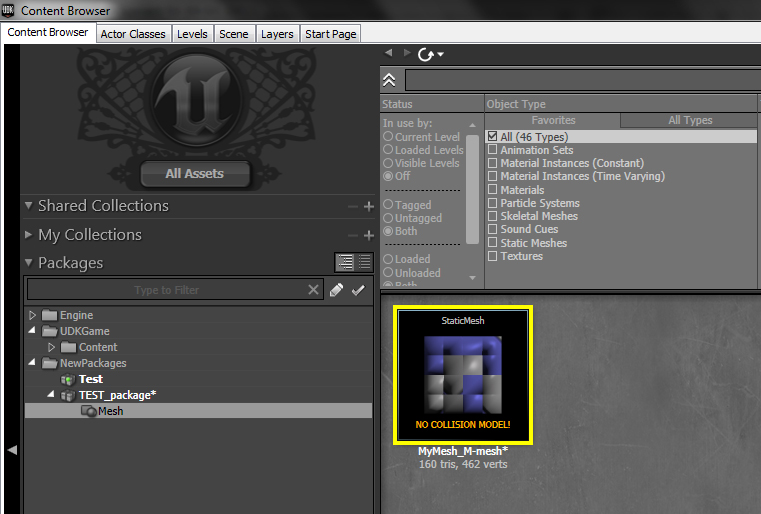Switch packages to tree view icon

tap(345, 263)
